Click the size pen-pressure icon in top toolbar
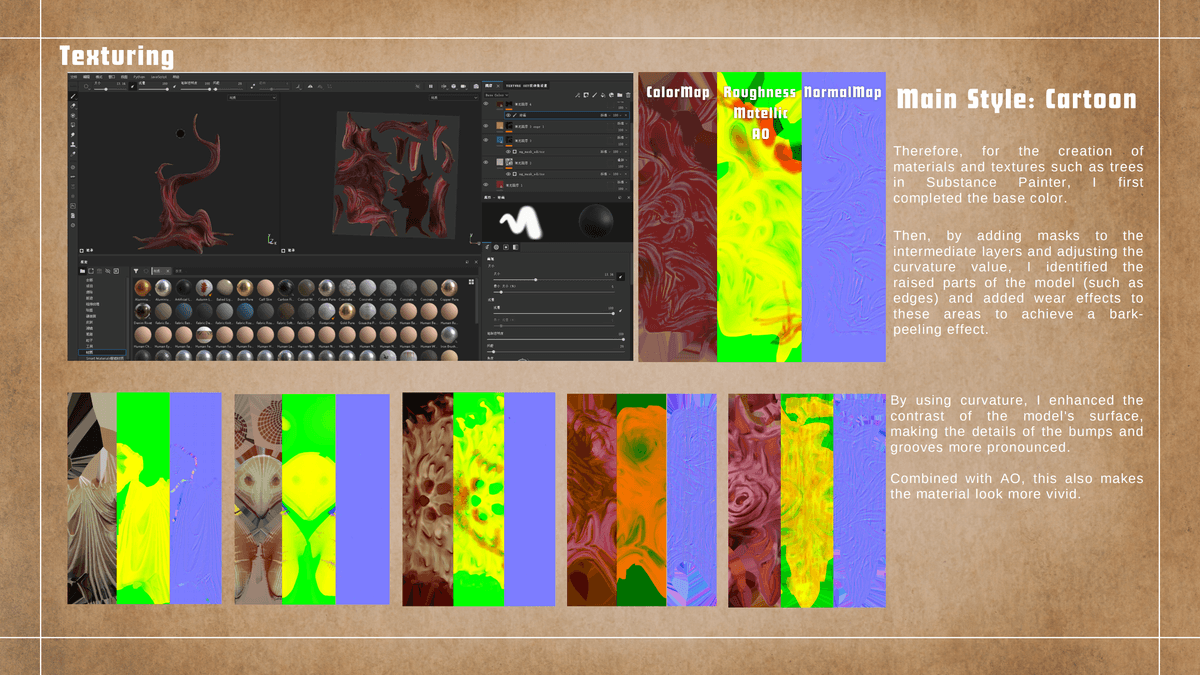Image resolution: width=1200 pixels, height=675 pixels. tap(133, 86)
